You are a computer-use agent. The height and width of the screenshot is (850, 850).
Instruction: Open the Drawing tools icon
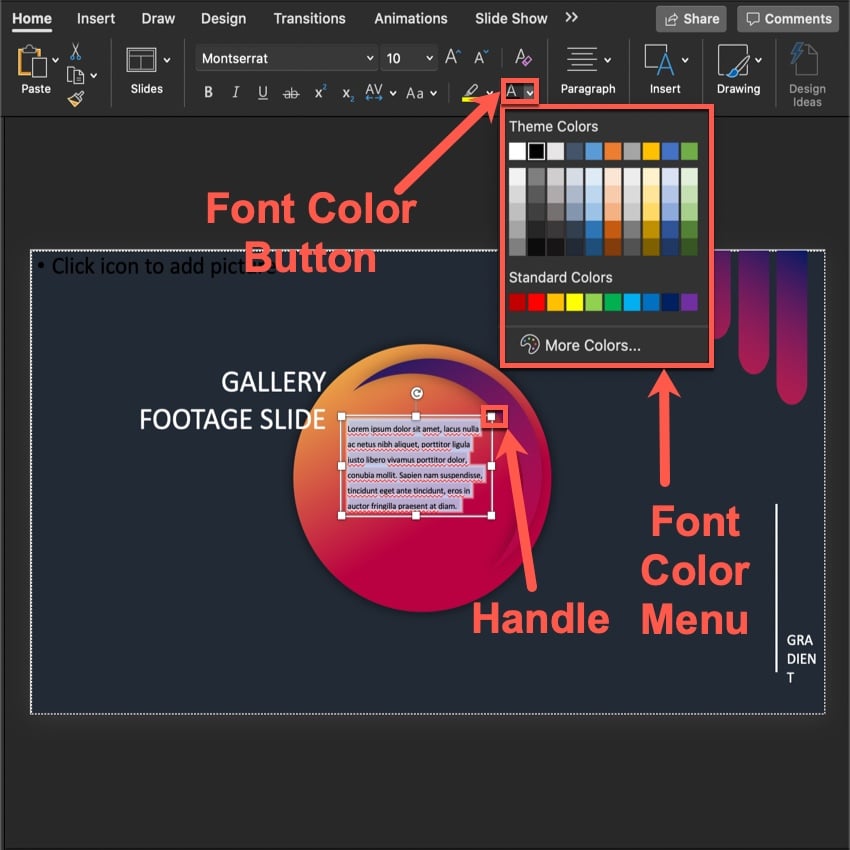click(733, 62)
